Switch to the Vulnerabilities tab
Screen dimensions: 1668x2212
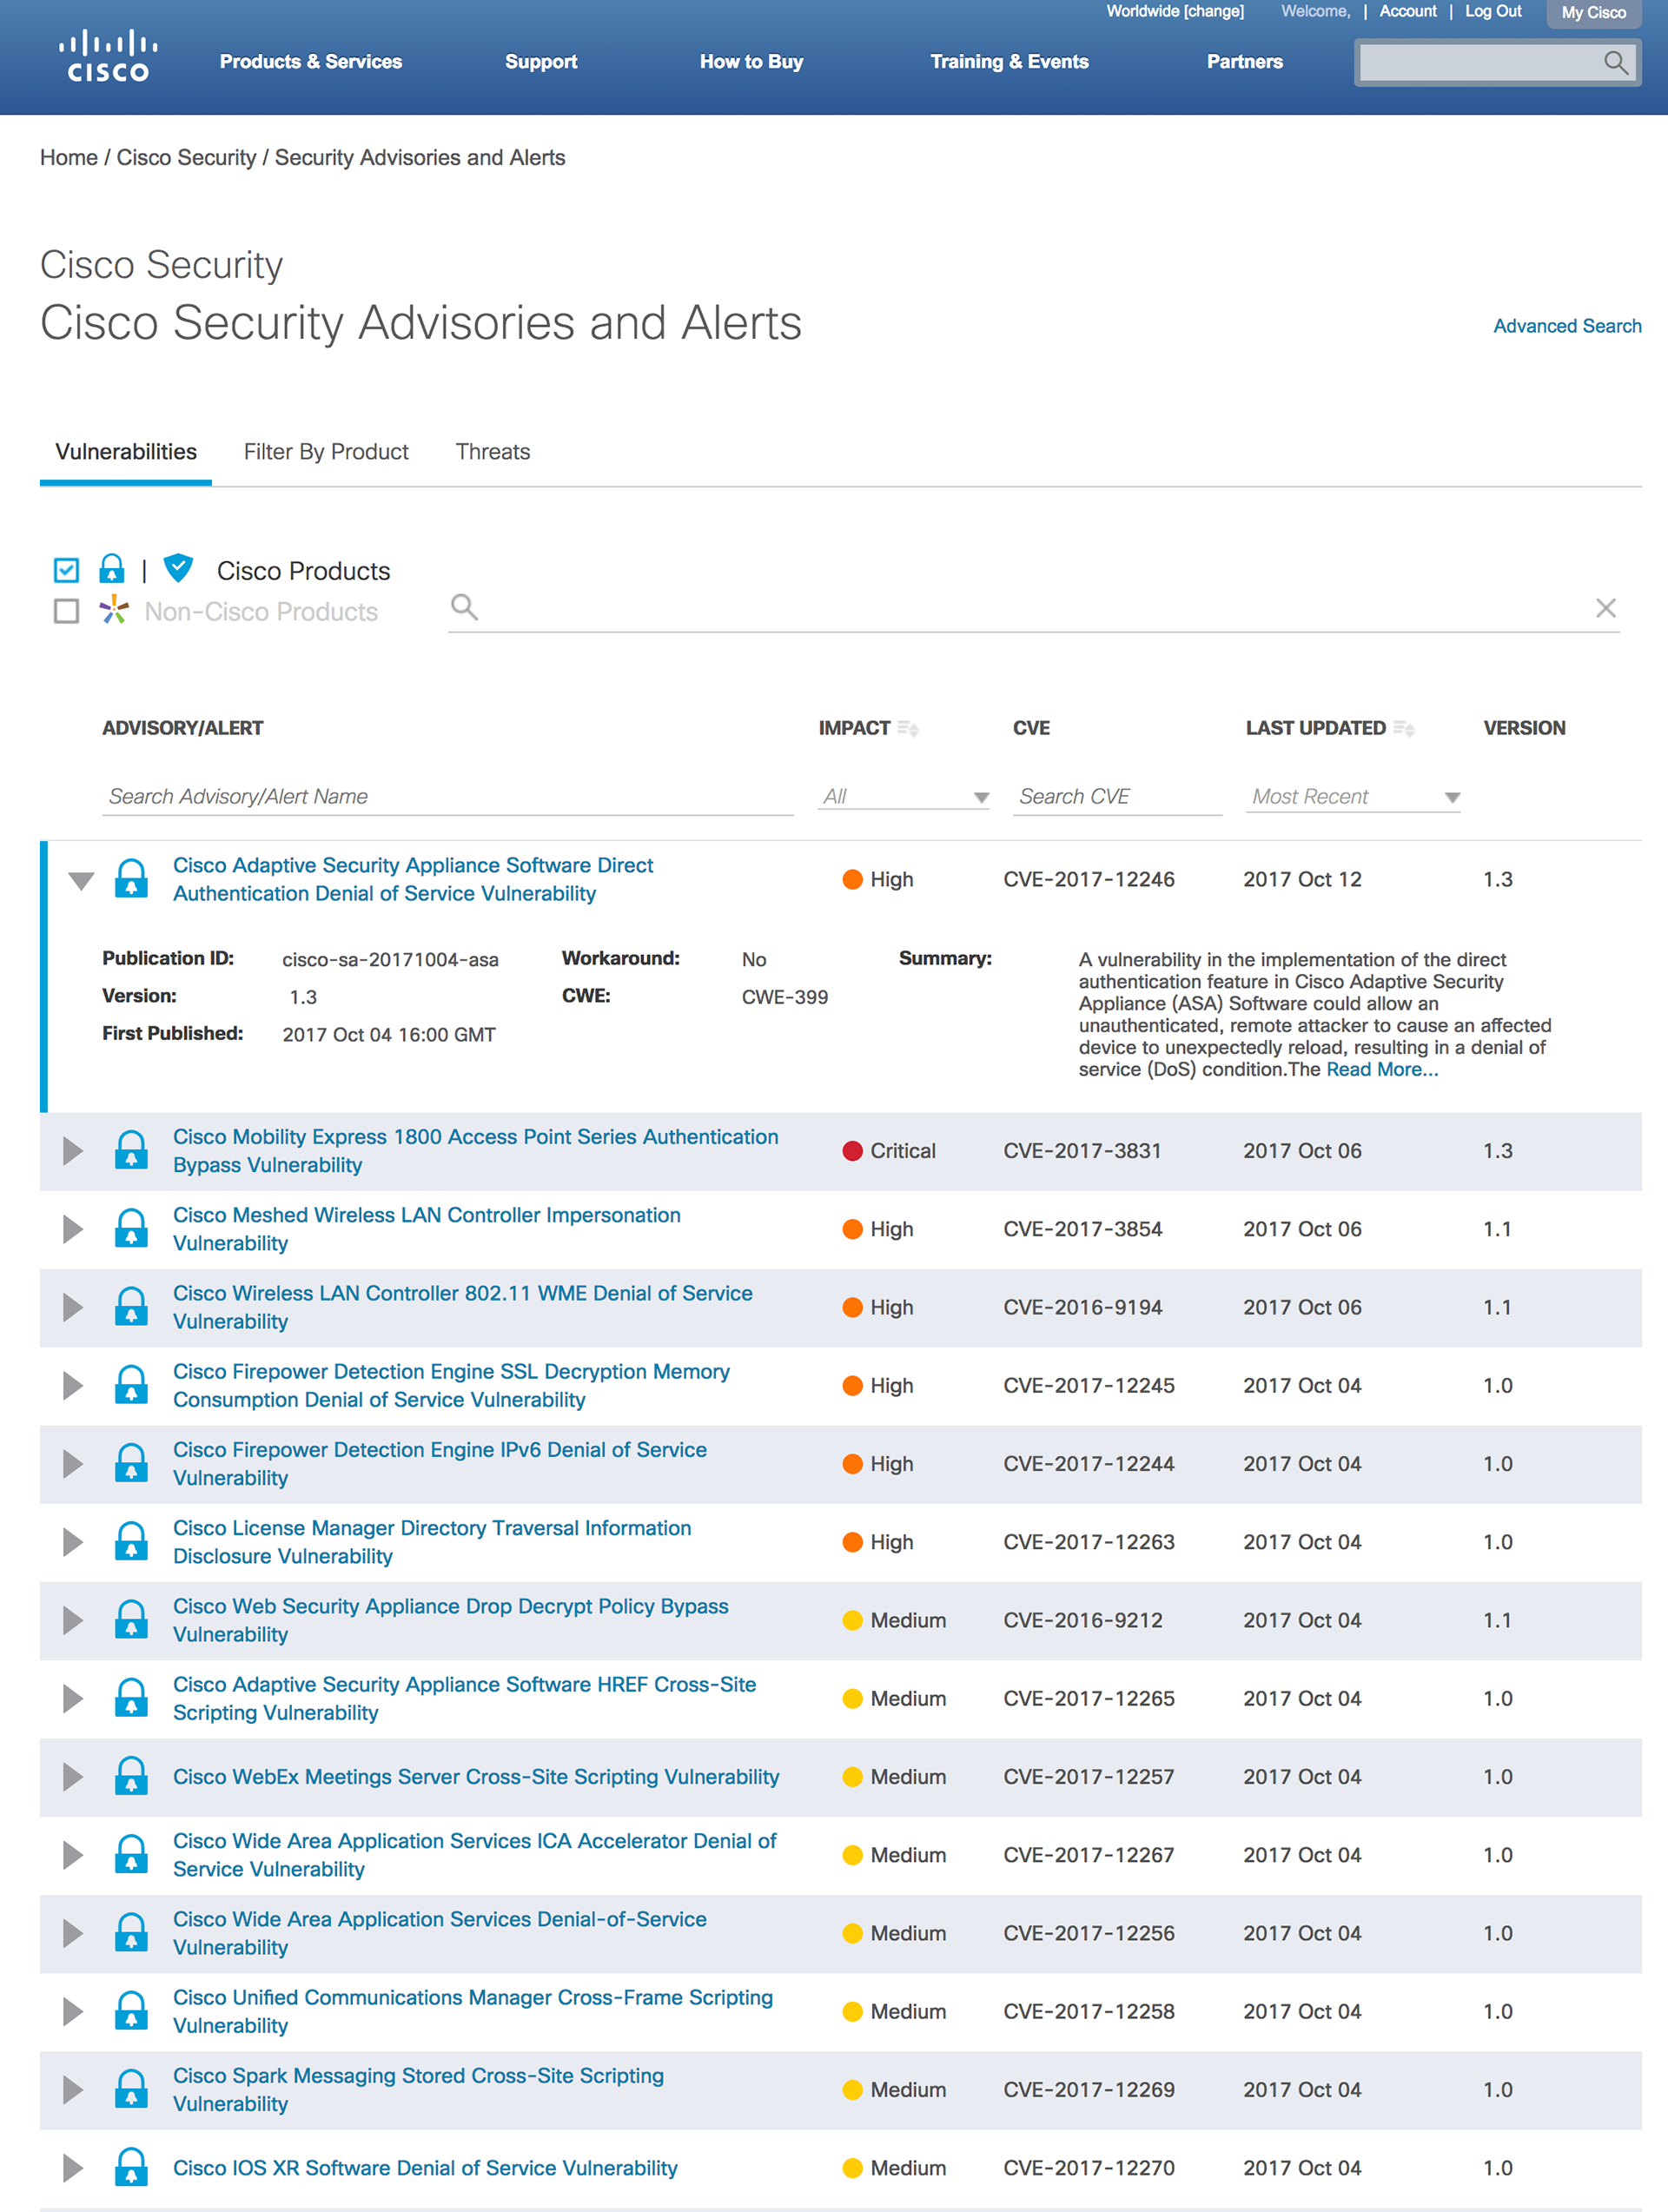pos(126,452)
